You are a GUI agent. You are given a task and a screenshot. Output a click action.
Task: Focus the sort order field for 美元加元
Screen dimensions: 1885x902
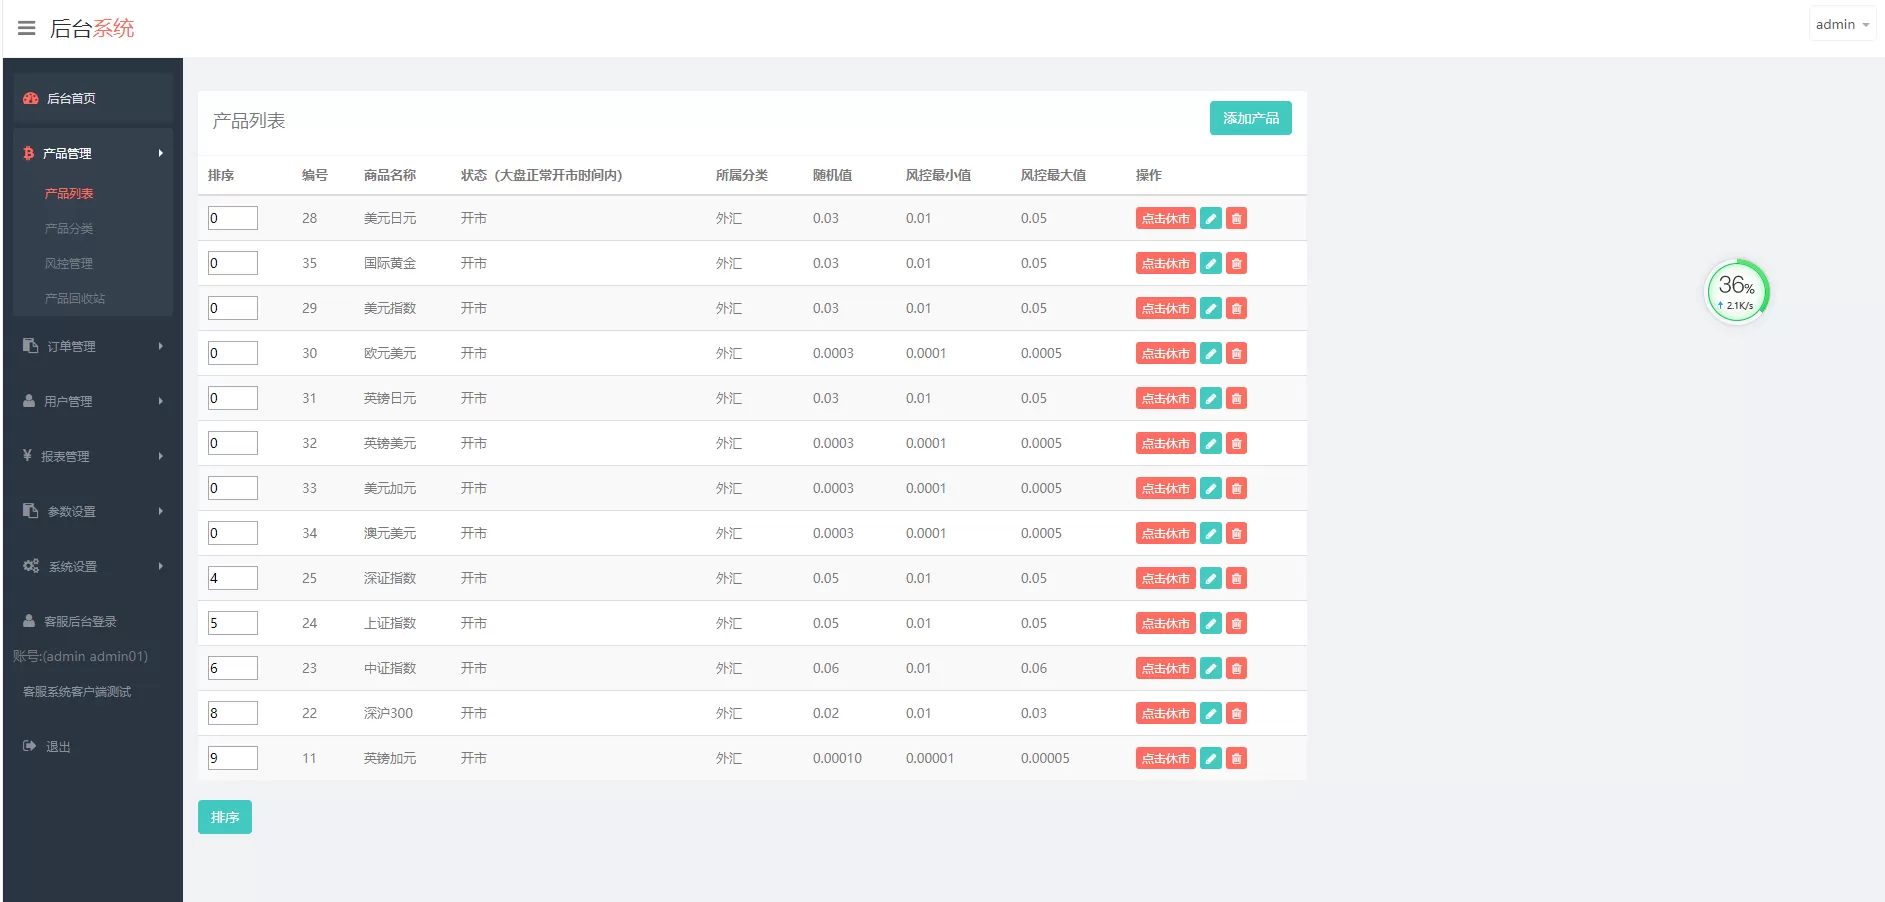tap(233, 488)
